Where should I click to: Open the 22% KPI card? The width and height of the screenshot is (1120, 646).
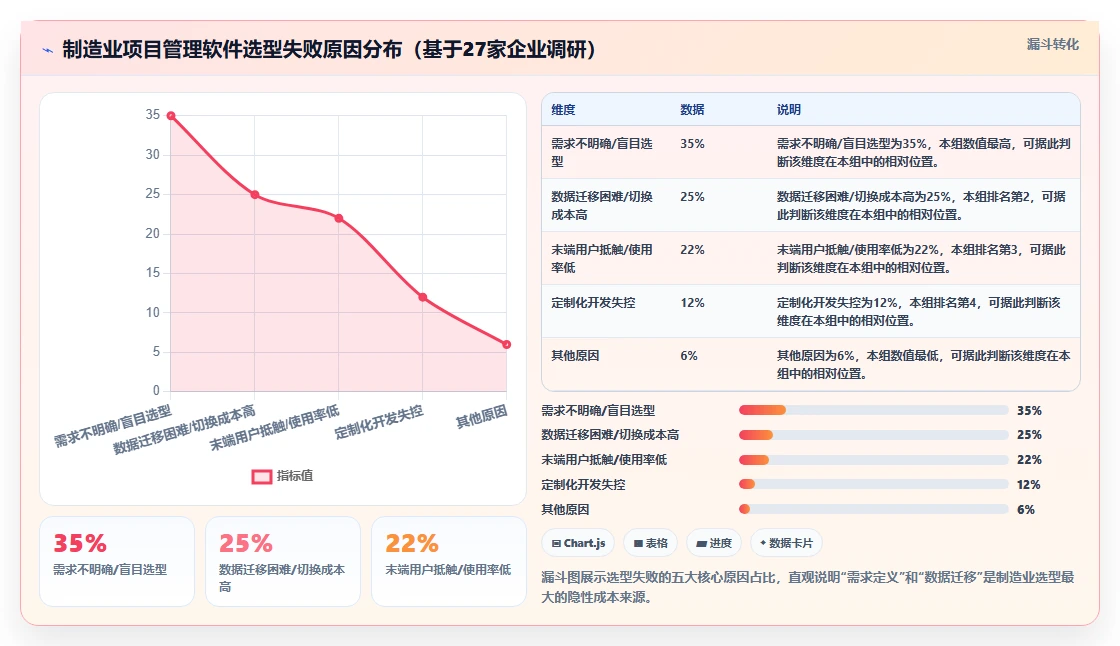pos(449,562)
